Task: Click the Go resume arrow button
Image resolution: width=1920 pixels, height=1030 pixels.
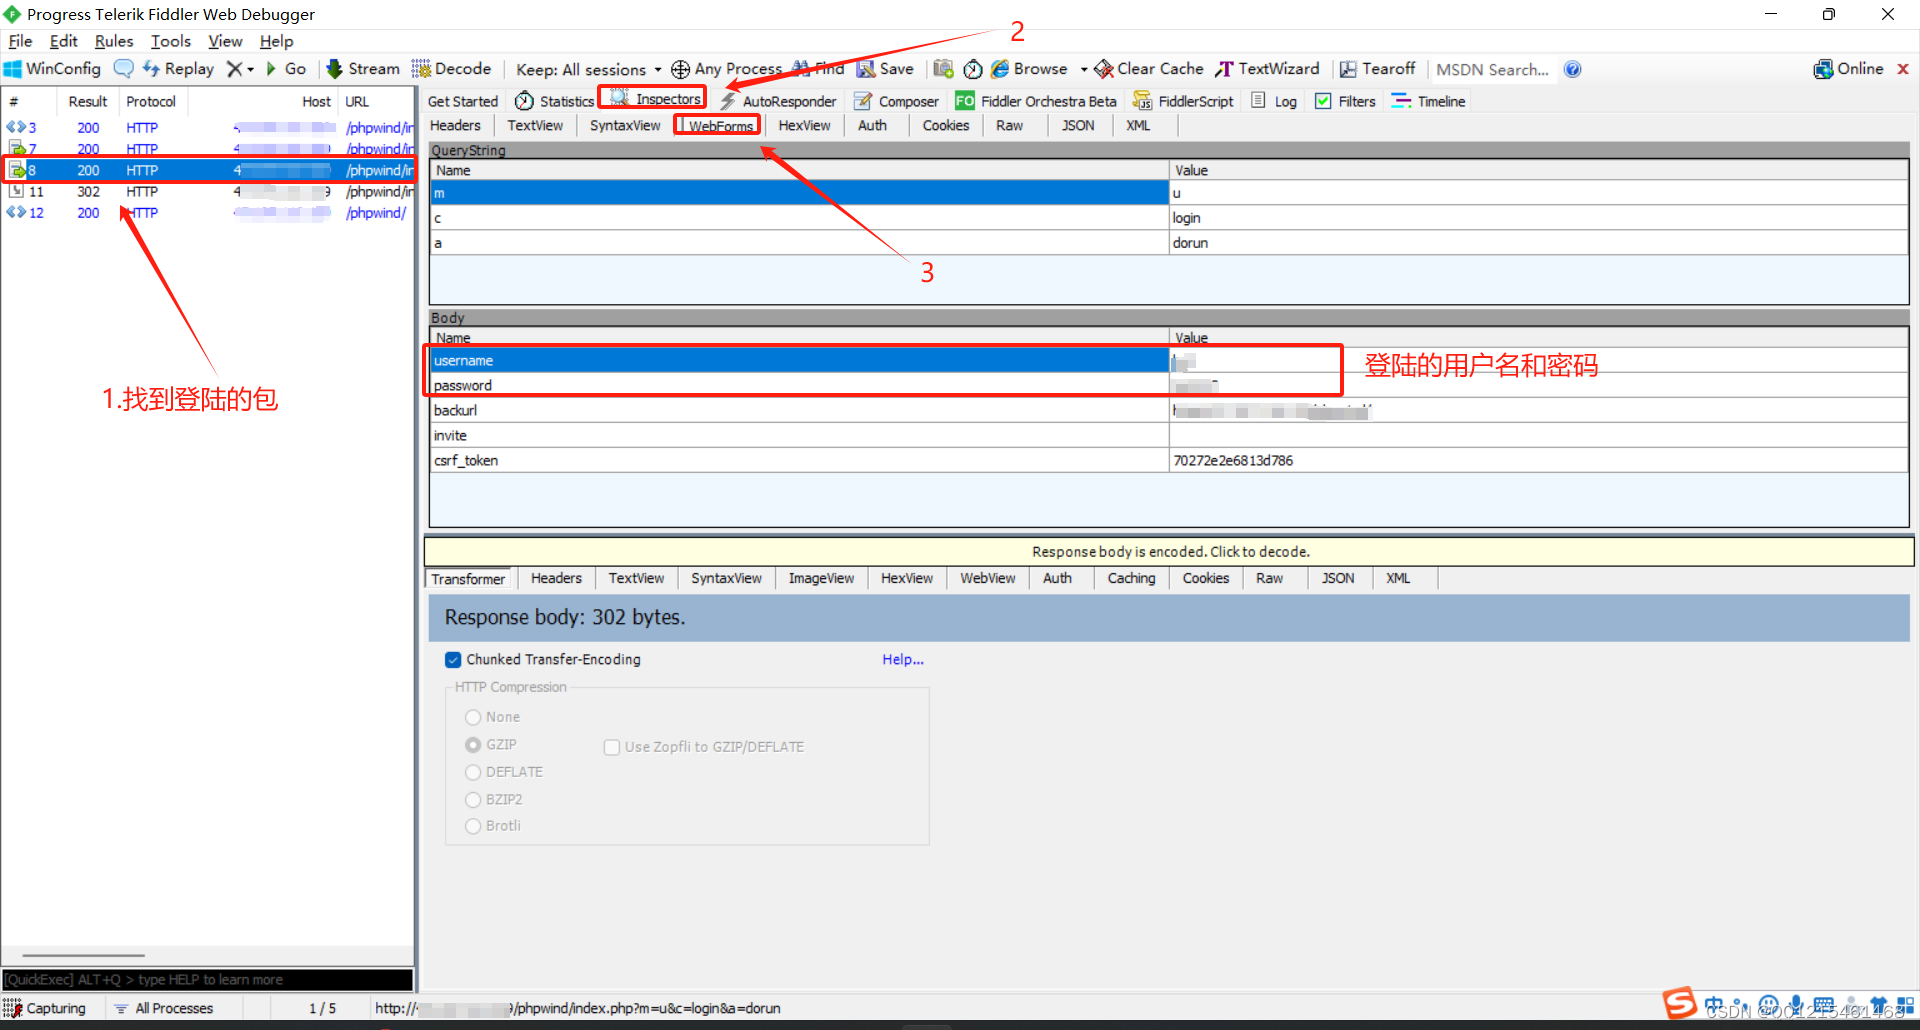Action: point(285,69)
